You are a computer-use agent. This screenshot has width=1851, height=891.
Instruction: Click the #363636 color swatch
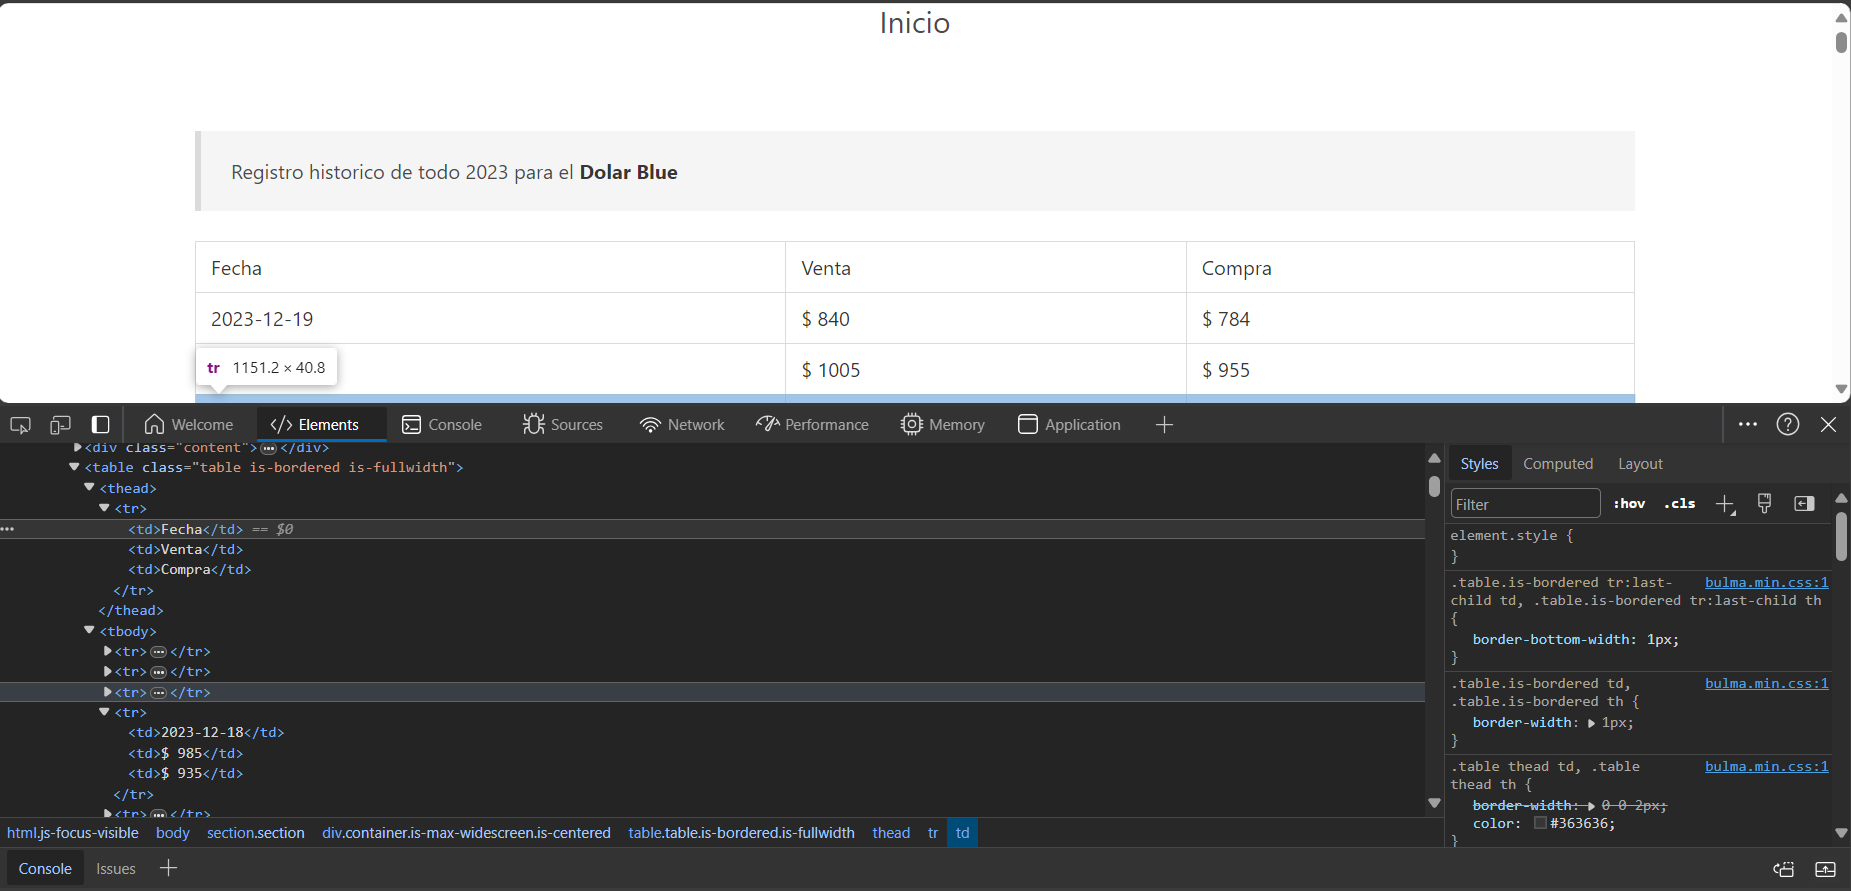pyautogui.click(x=1540, y=823)
